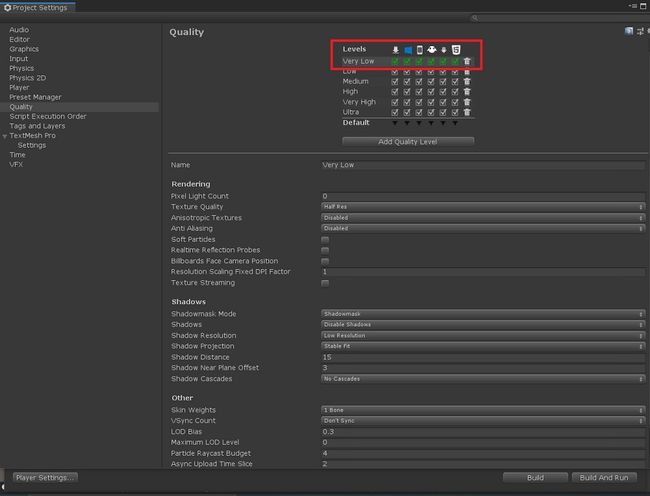
Task: Open TextMesh Pro Settings sub-item
Action: [x=32, y=145]
